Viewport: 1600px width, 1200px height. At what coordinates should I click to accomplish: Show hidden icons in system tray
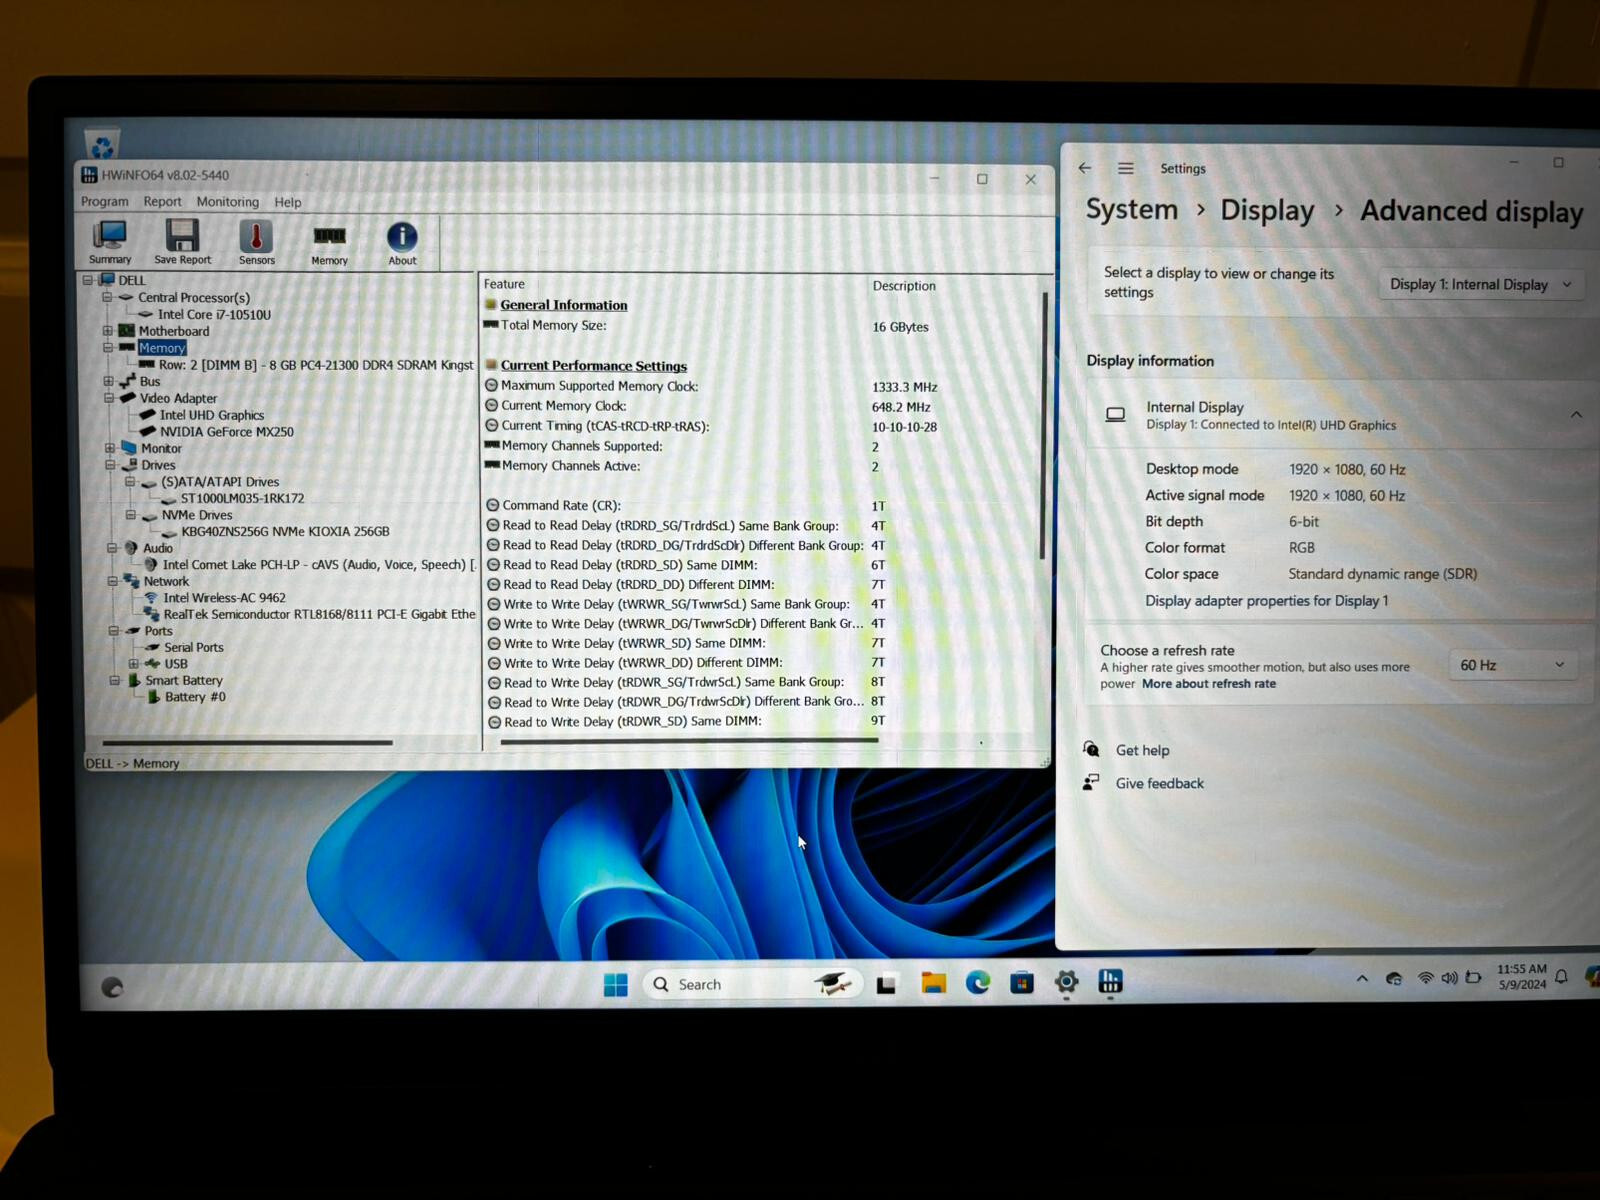(1362, 979)
